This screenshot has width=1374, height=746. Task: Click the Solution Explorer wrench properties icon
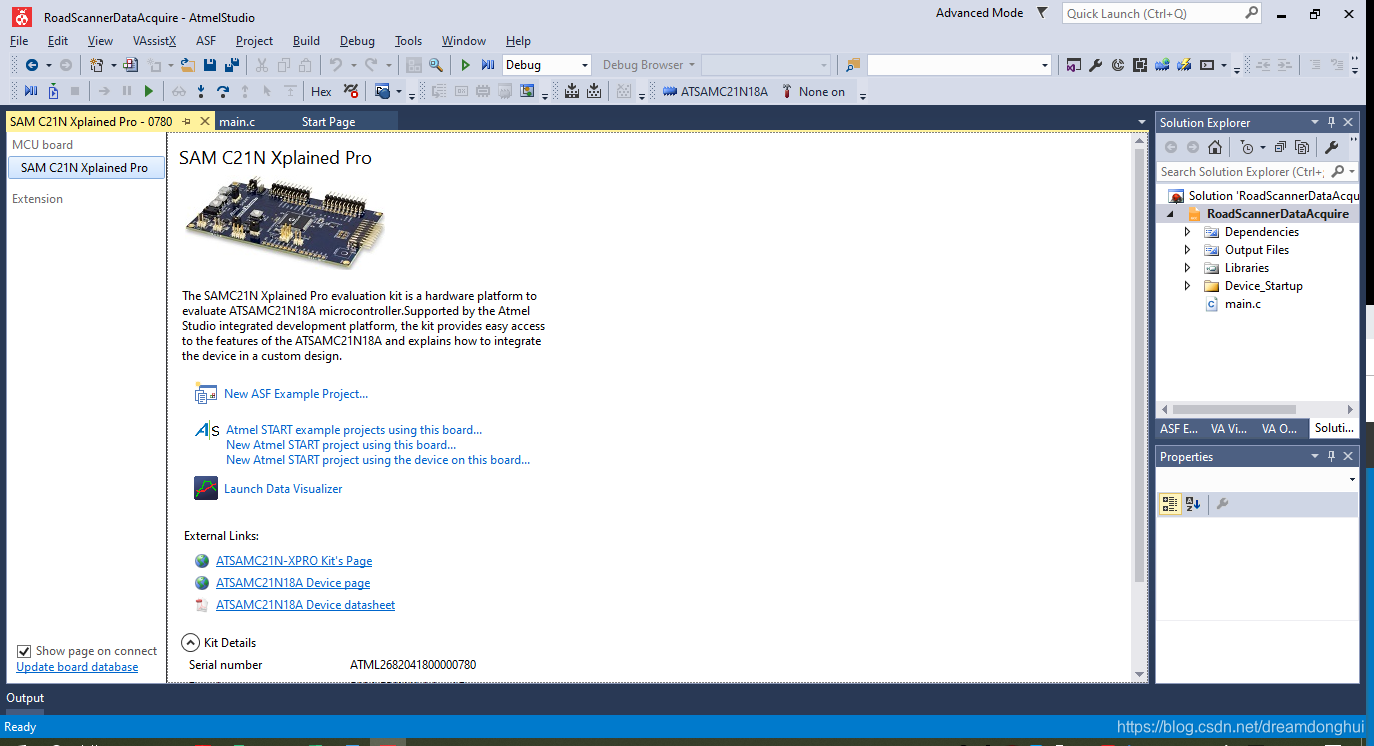[1331, 147]
